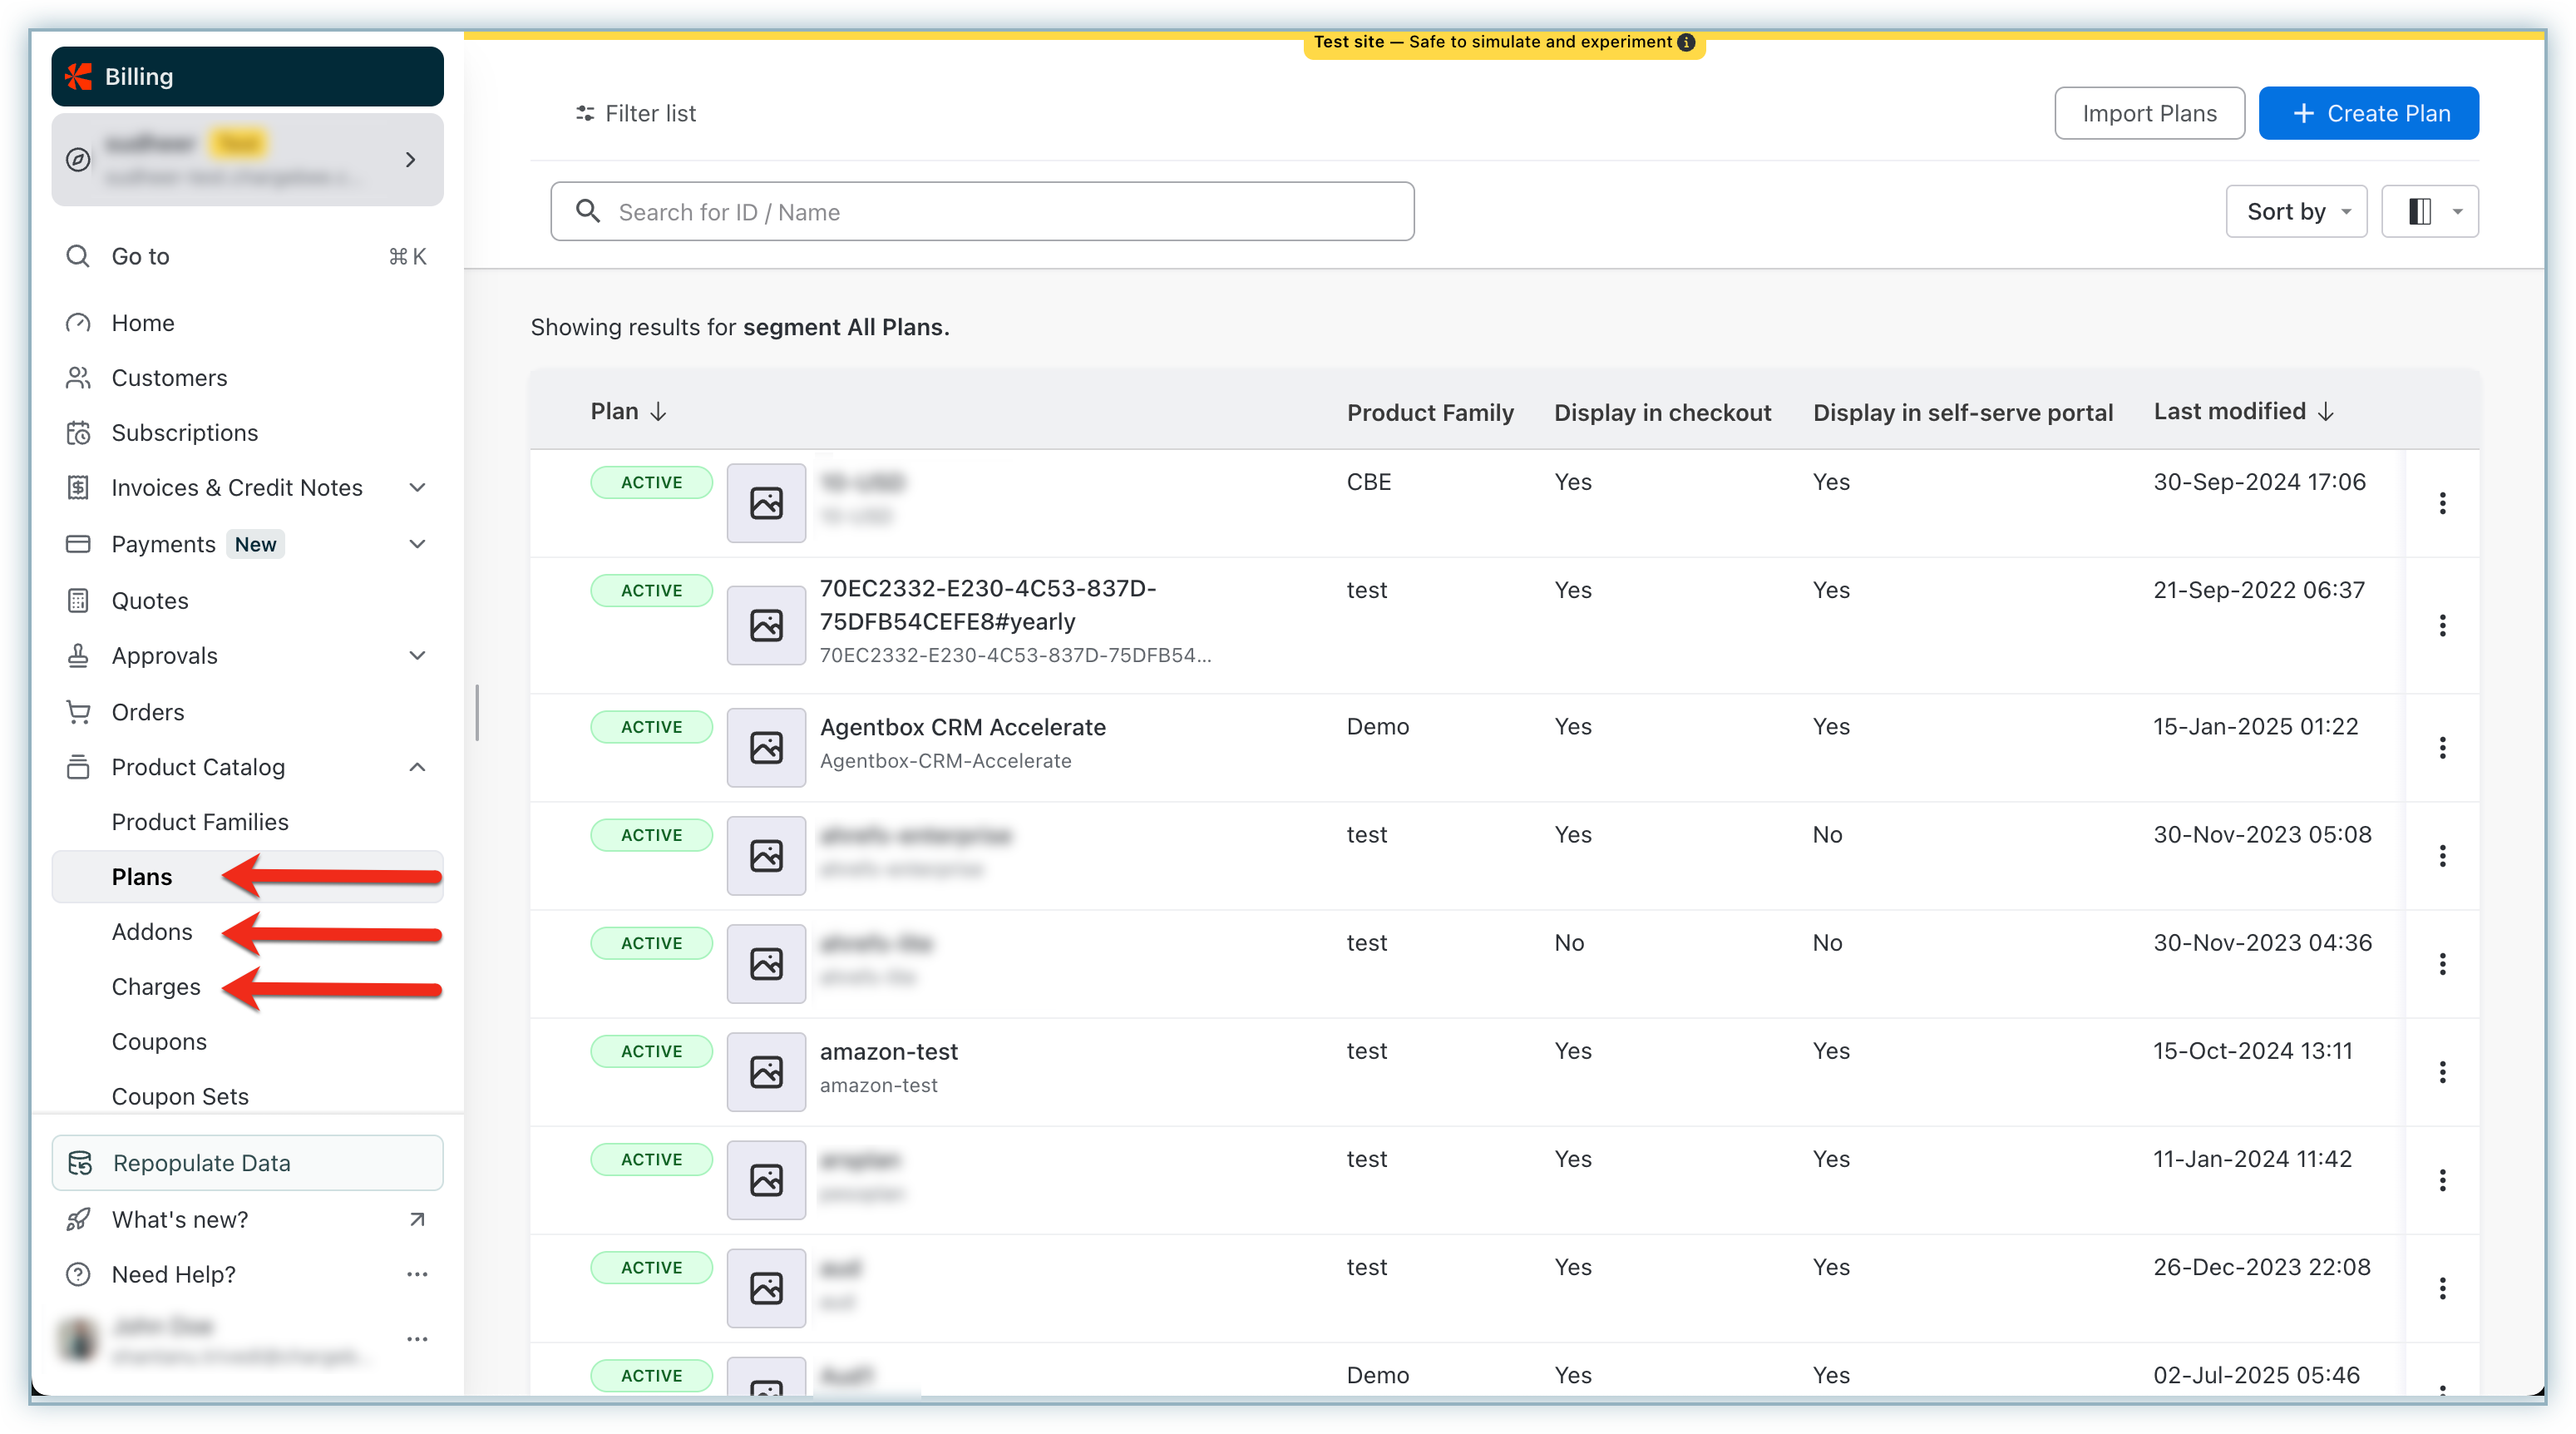The height and width of the screenshot is (1434, 2576).
Task: Click the Create Plan button
Action: point(2368,113)
